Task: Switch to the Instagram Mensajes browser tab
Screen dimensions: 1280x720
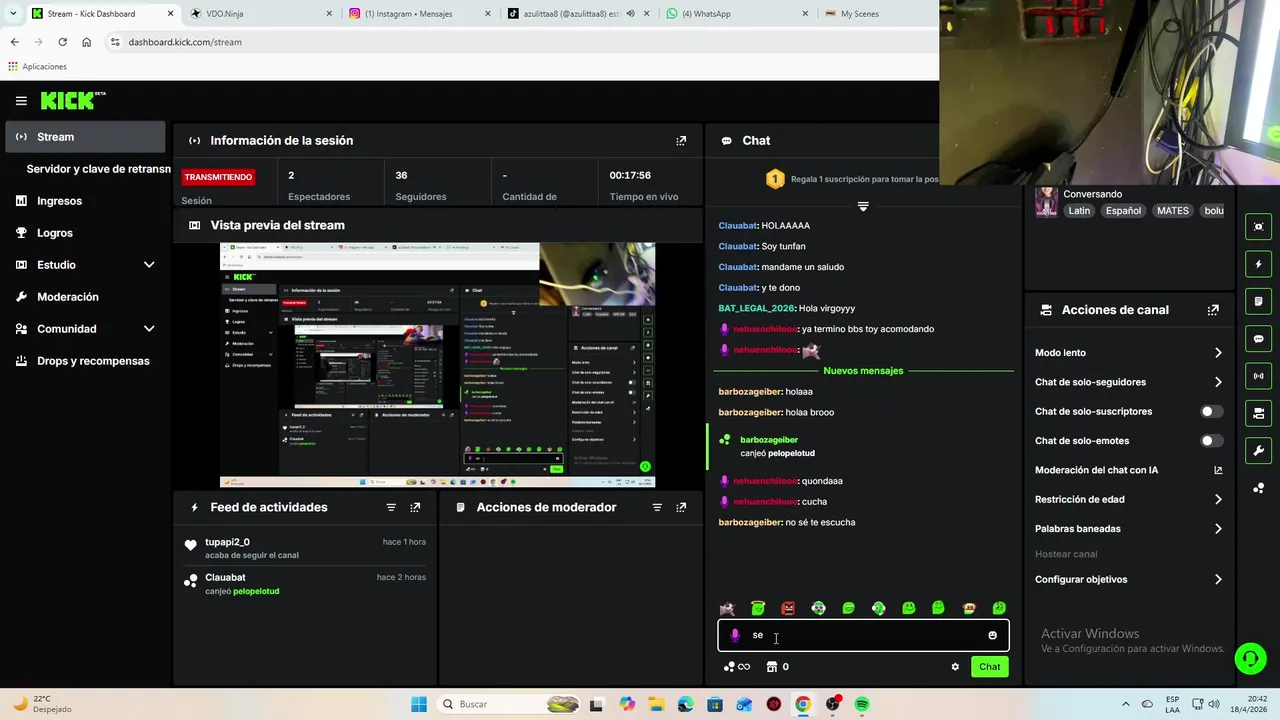Action: pyautogui.click(x=420, y=14)
